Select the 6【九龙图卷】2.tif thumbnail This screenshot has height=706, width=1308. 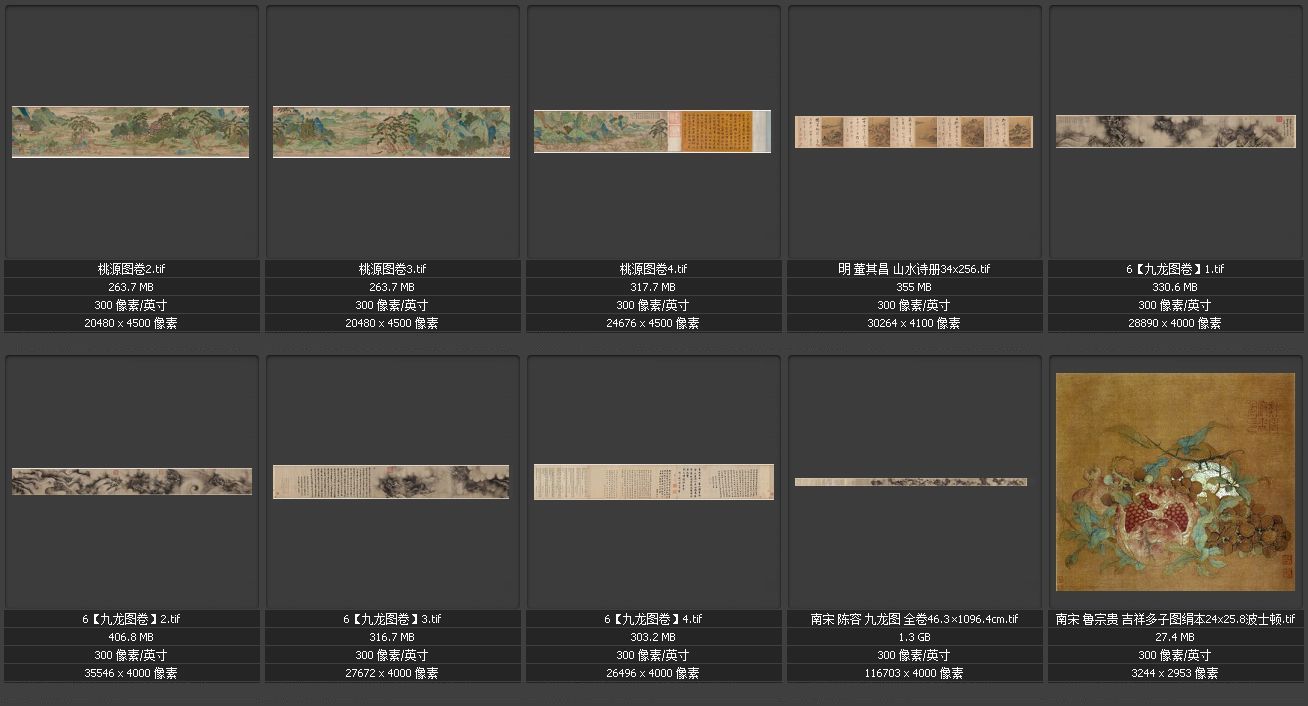click(x=131, y=481)
